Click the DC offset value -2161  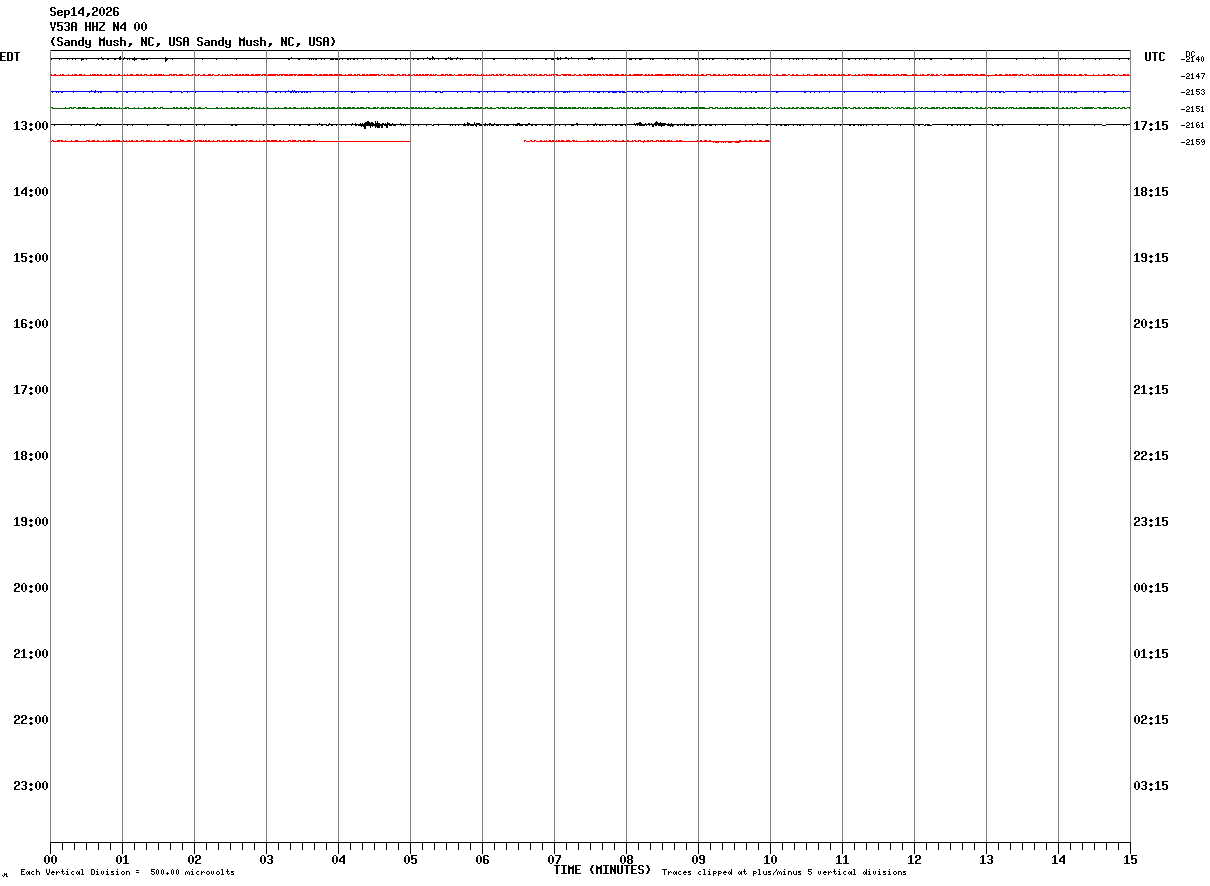pyautogui.click(x=1193, y=126)
